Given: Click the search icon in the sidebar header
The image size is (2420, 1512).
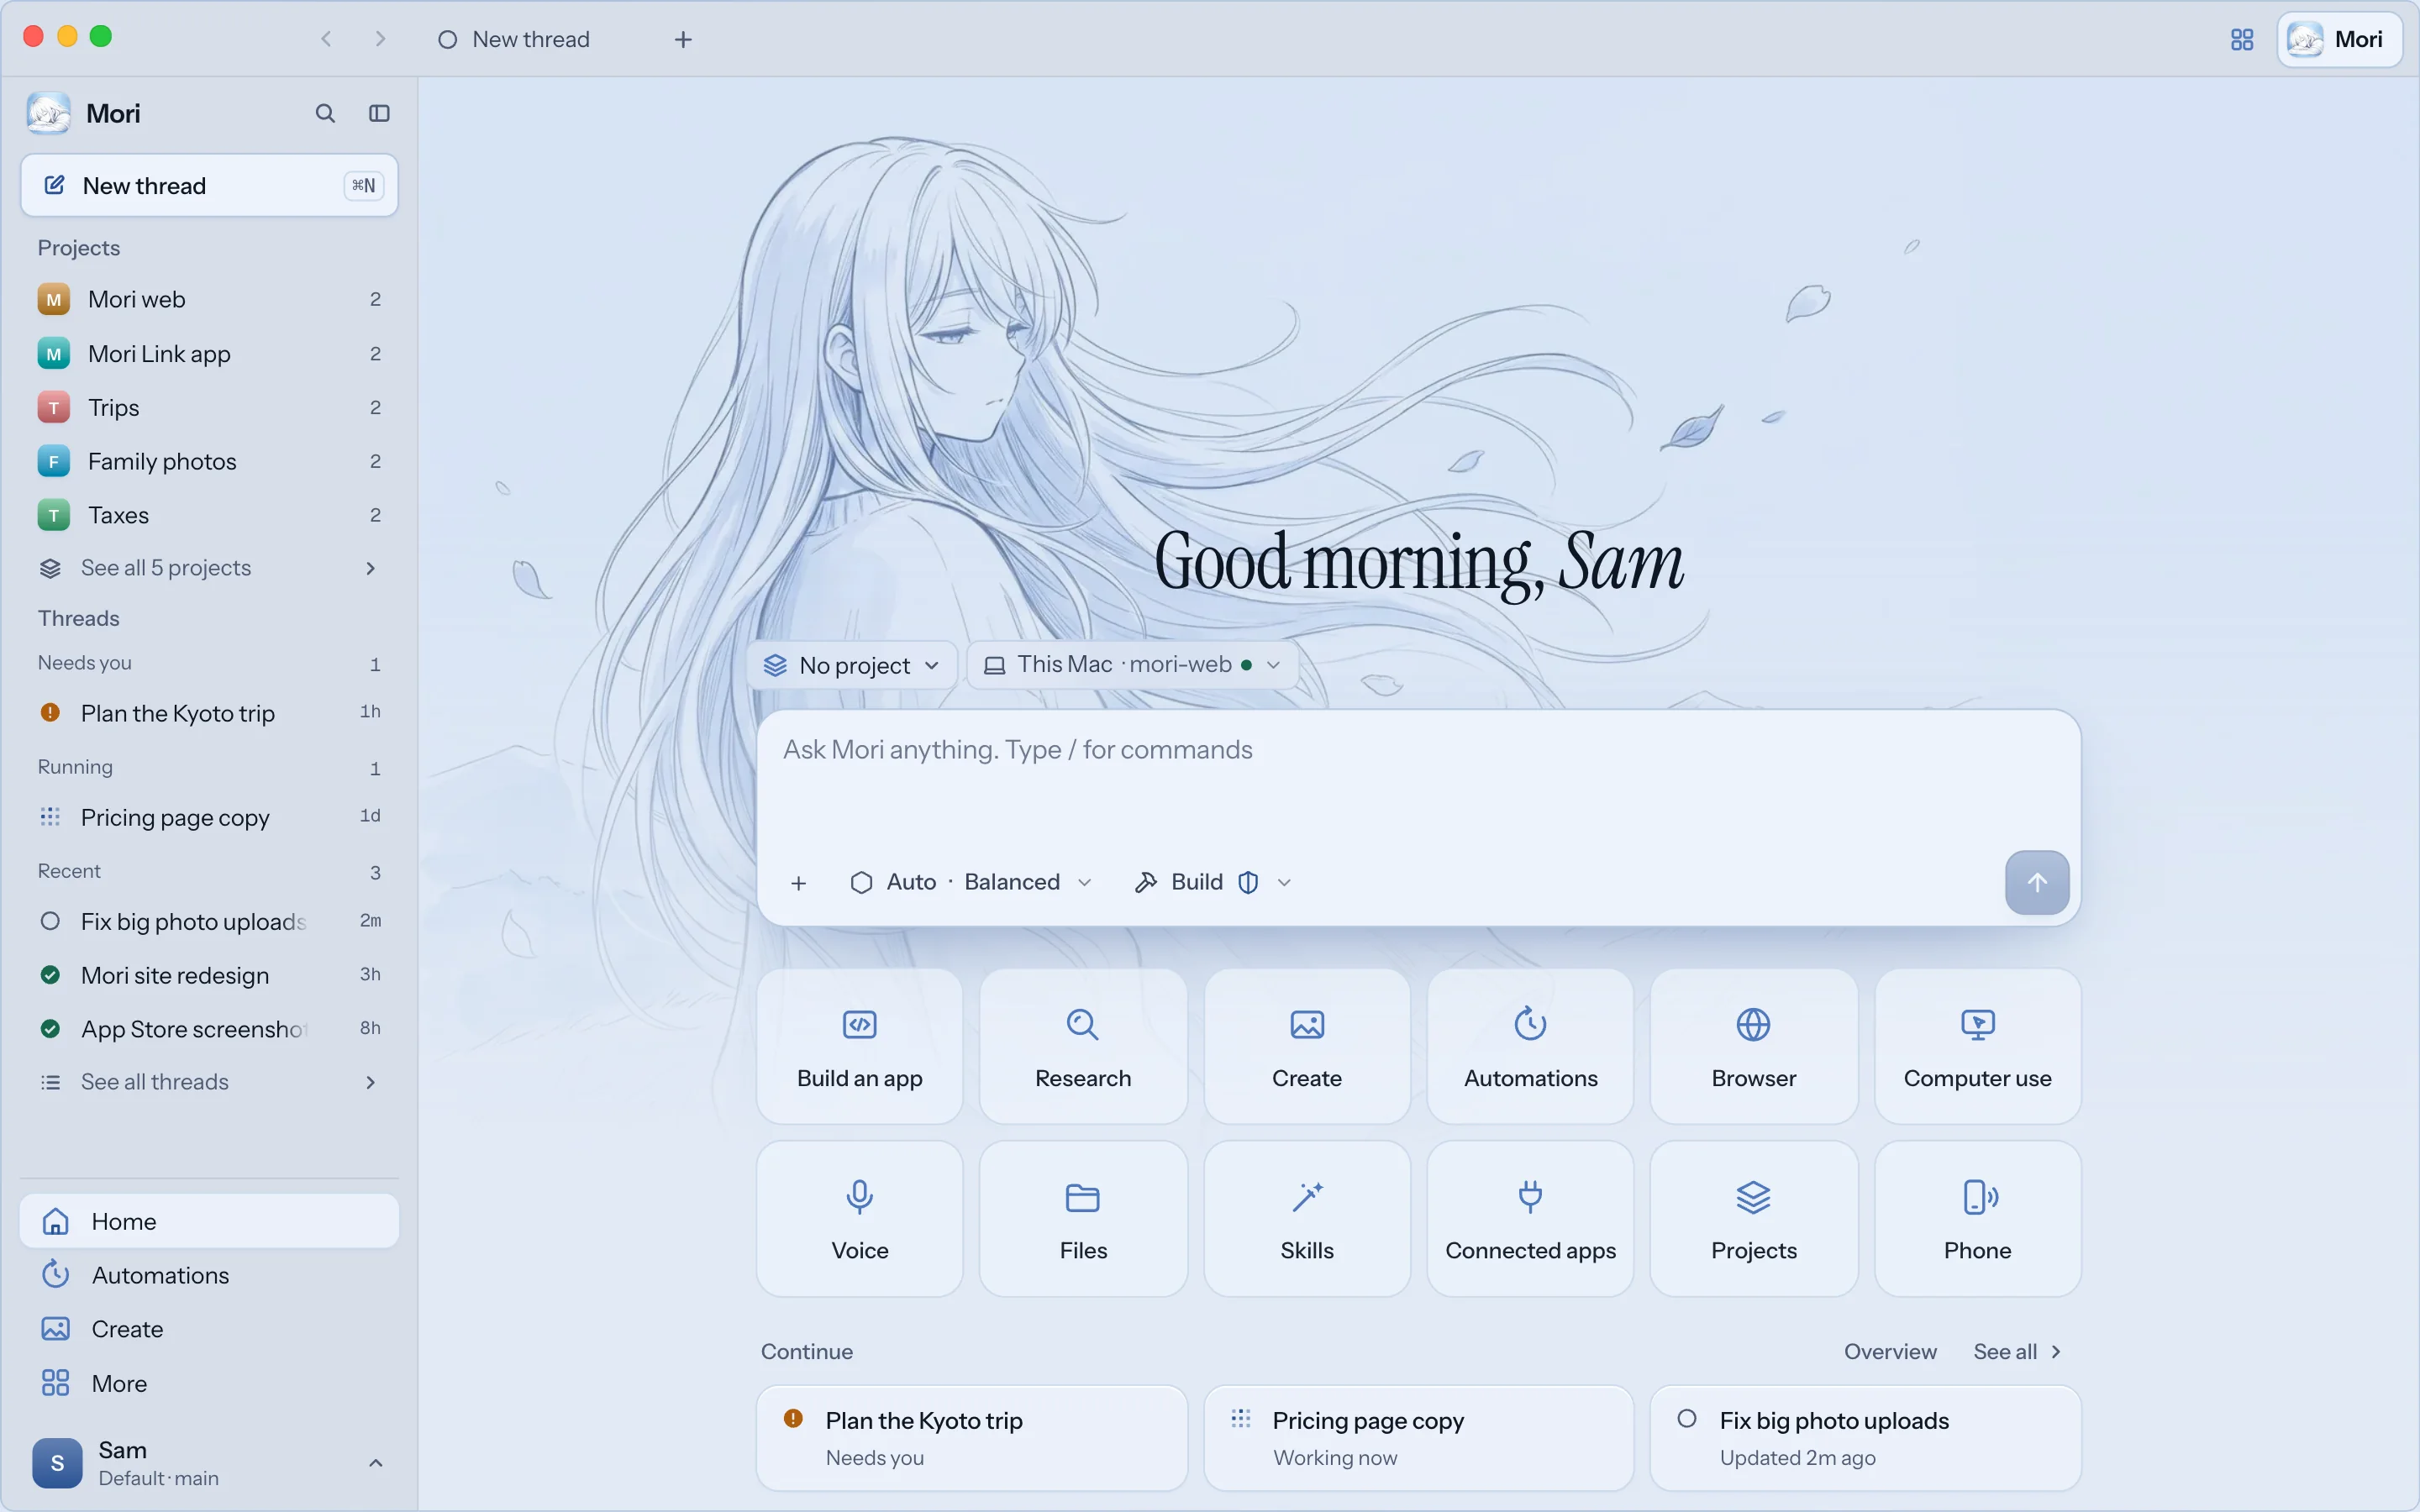Looking at the screenshot, I should (x=325, y=113).
